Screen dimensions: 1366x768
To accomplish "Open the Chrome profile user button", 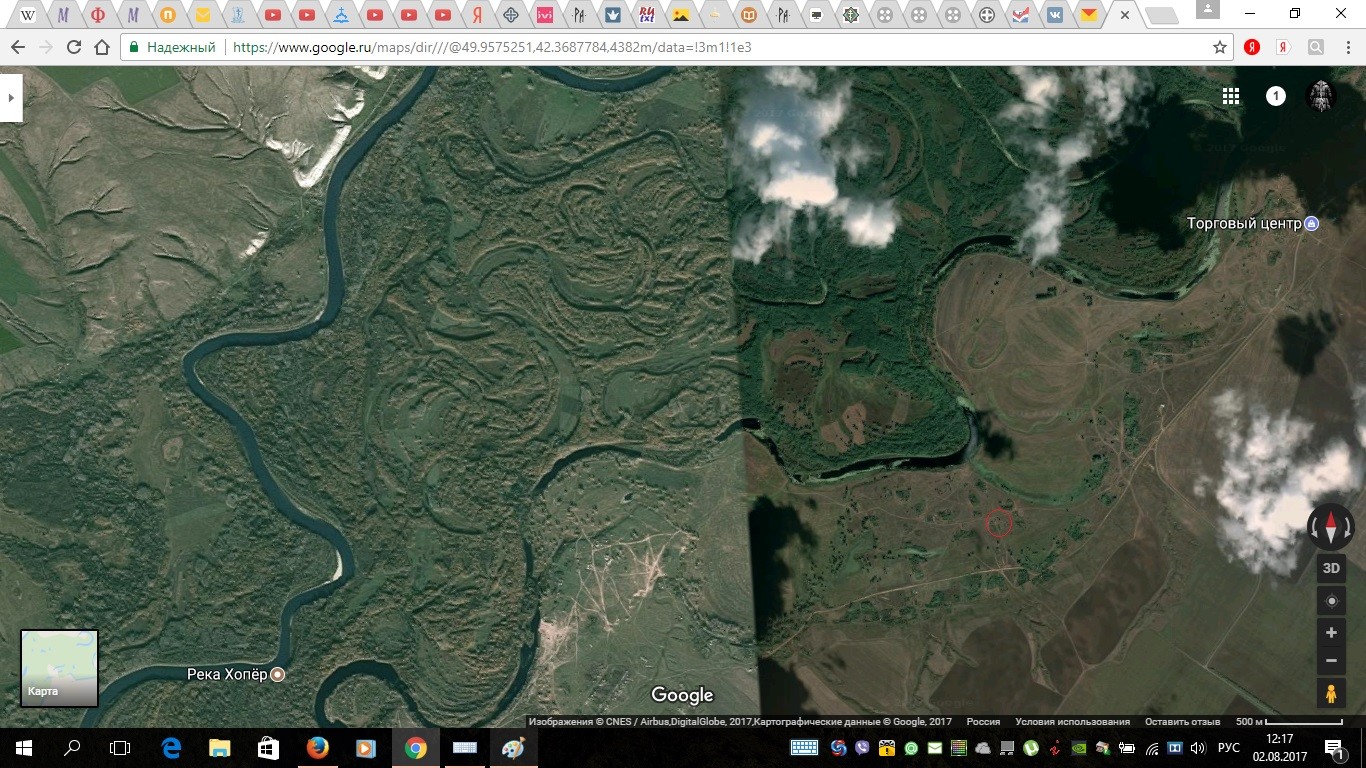I will (1208, 10).
